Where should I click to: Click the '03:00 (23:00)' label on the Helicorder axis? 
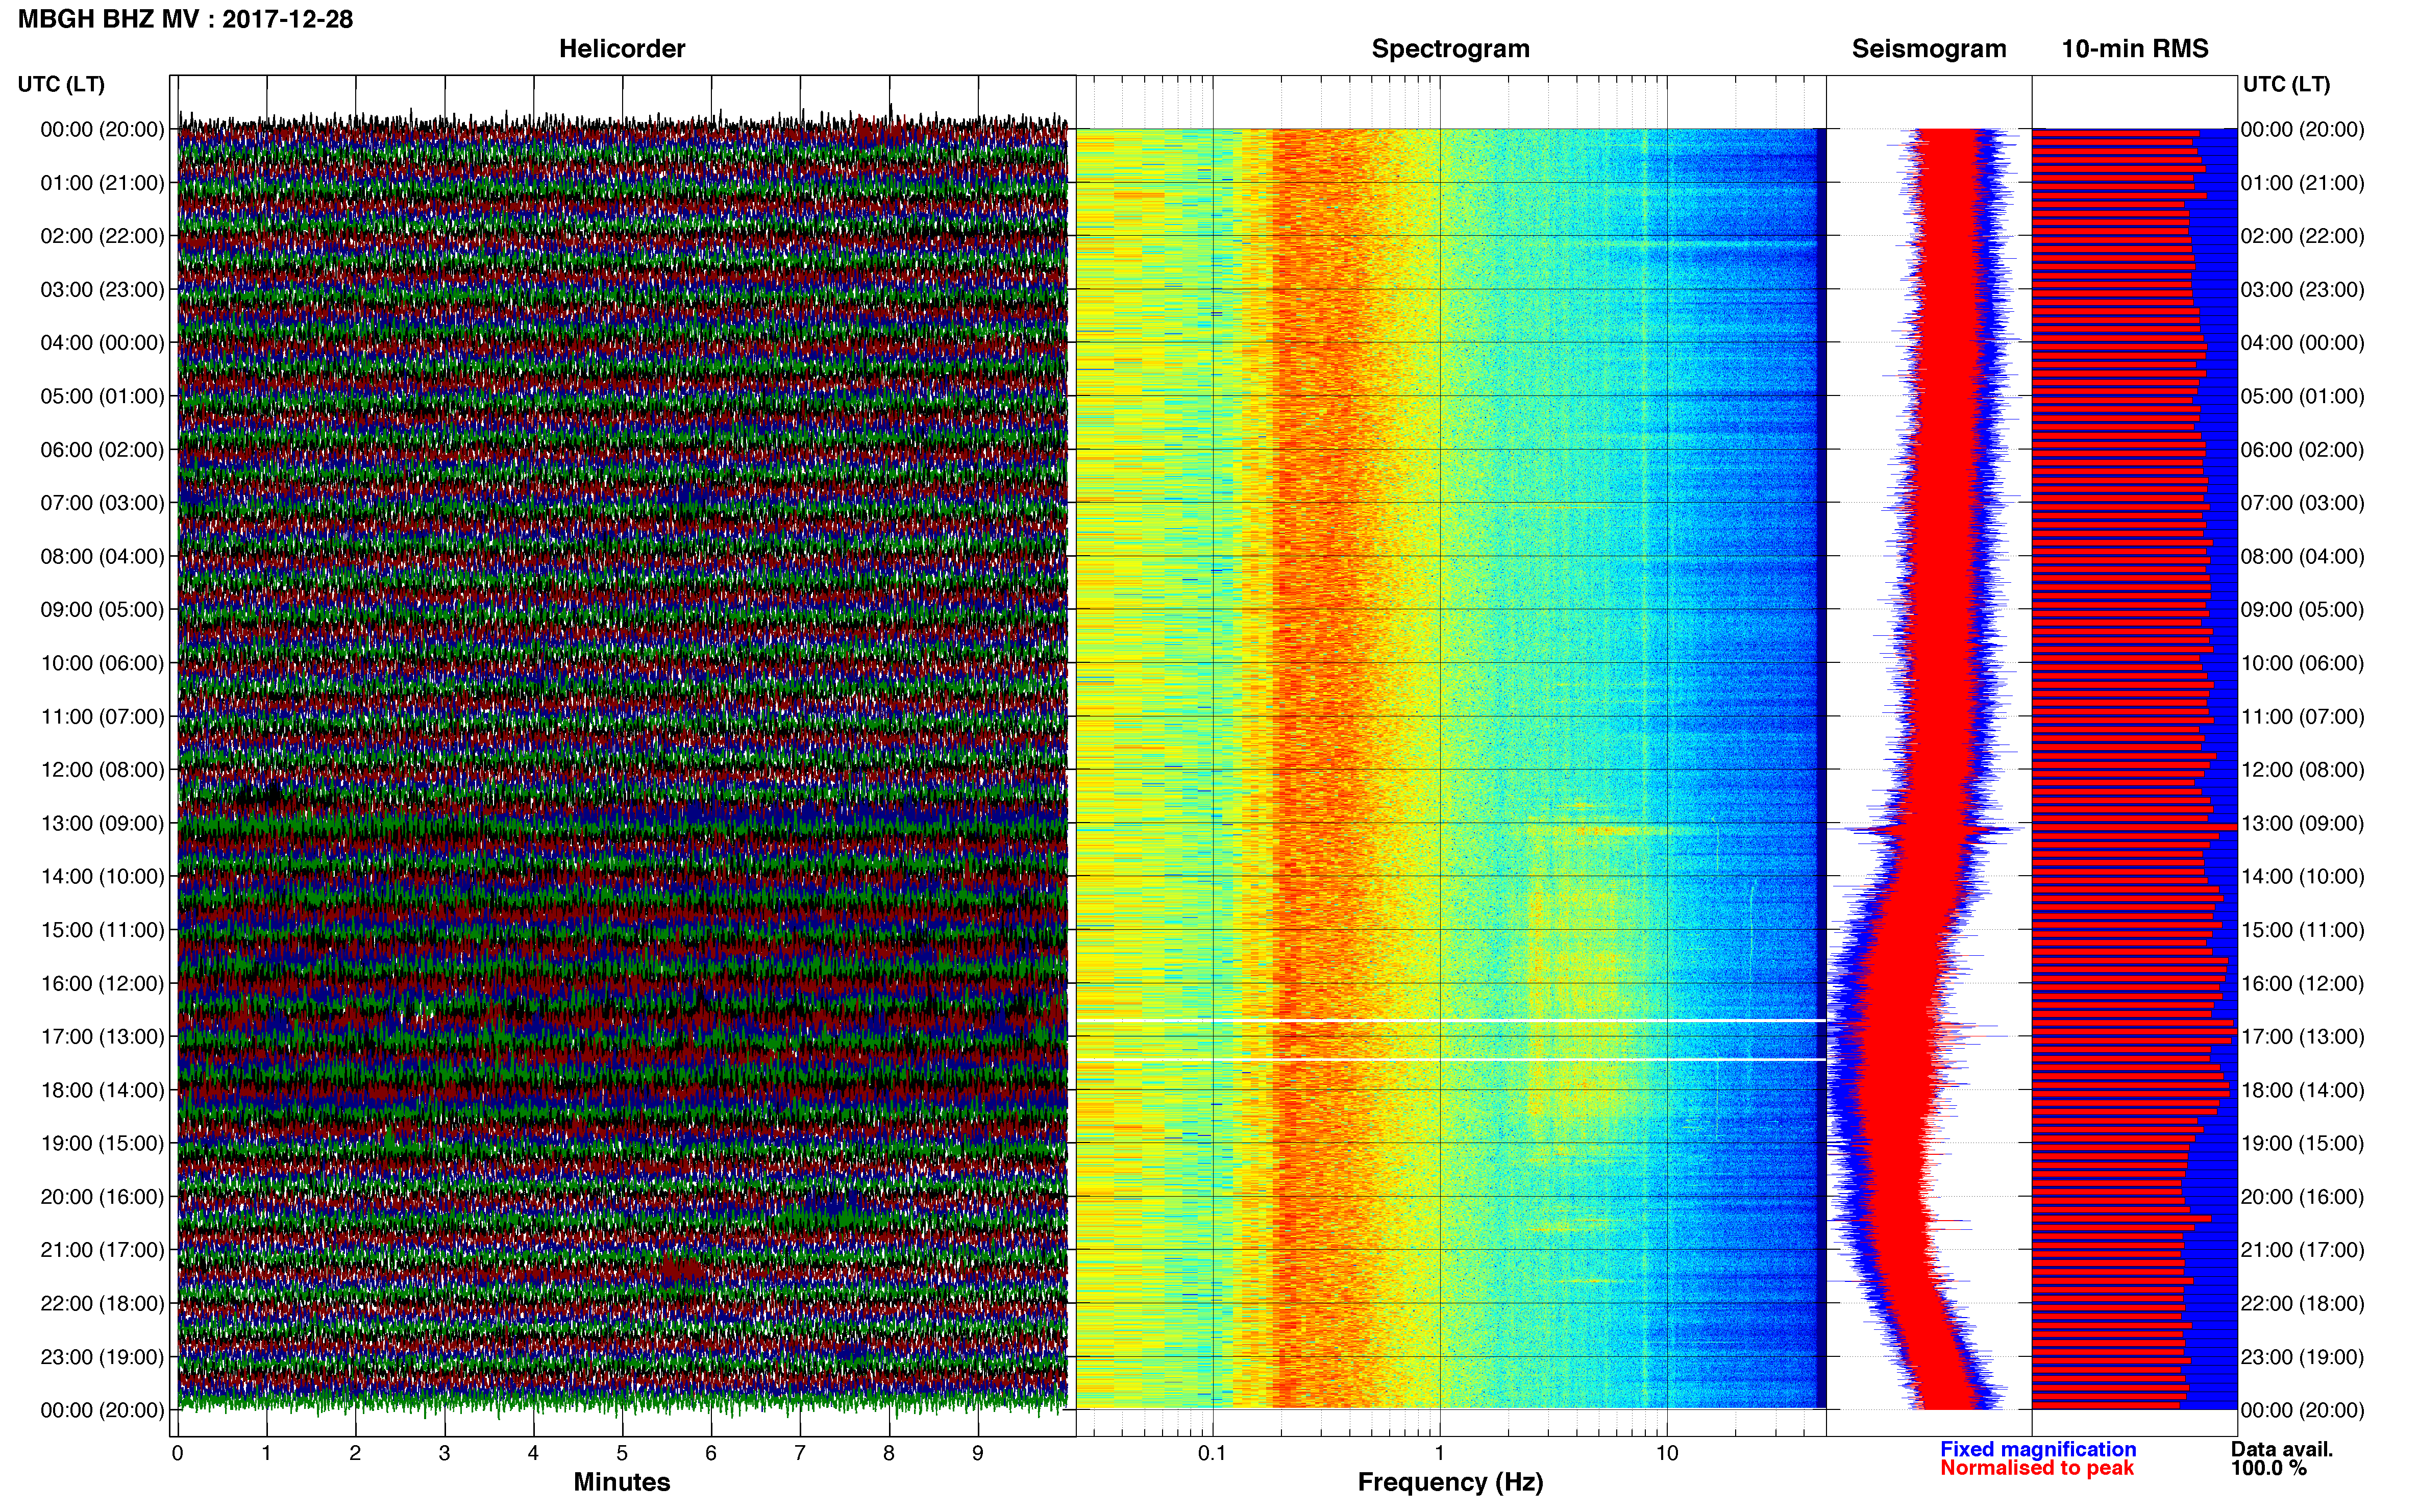pyautogui.click(x=102, y=290)
